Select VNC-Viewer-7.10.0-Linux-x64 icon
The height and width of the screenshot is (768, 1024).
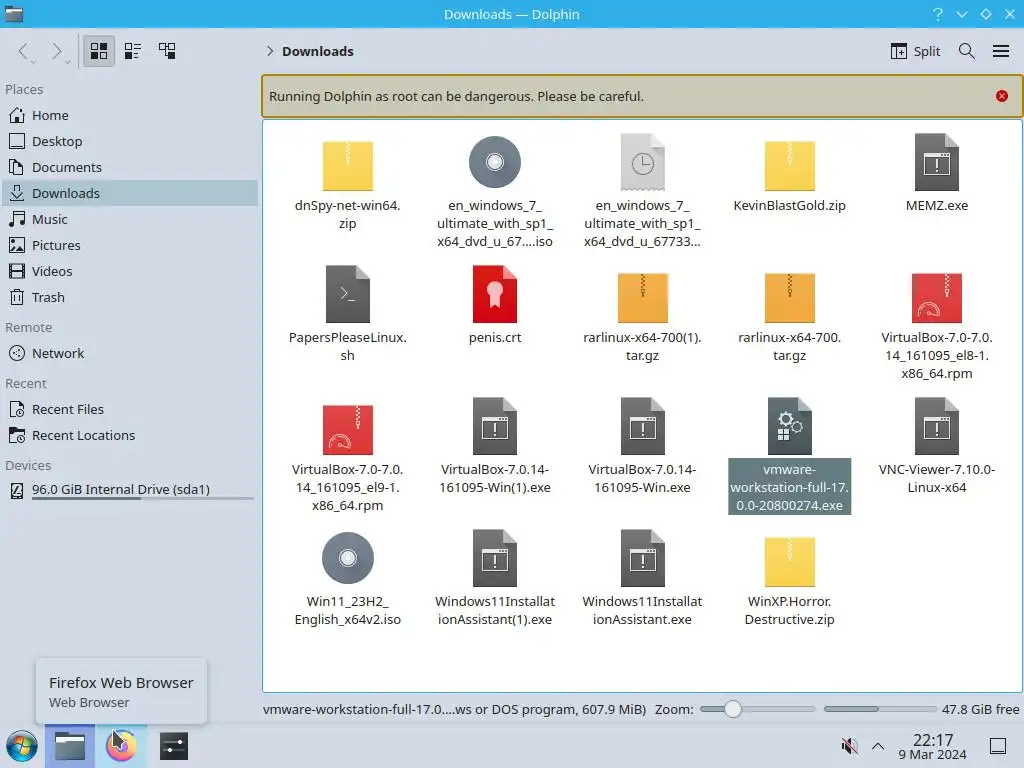pyautogui.click(x=936, y=426)
